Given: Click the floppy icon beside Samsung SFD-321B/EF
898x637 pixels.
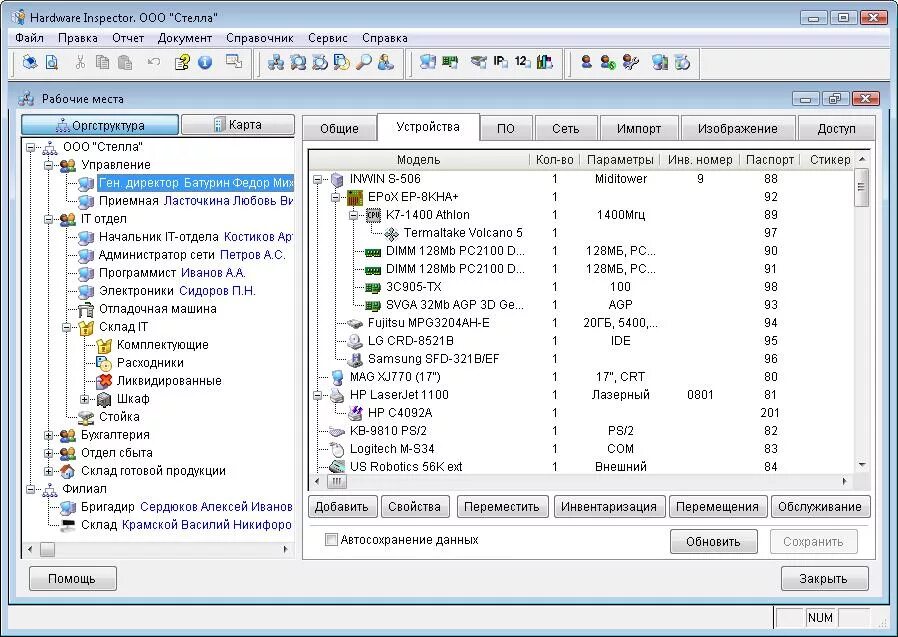Looking at the screenshot, I should (x=355, y=359).
